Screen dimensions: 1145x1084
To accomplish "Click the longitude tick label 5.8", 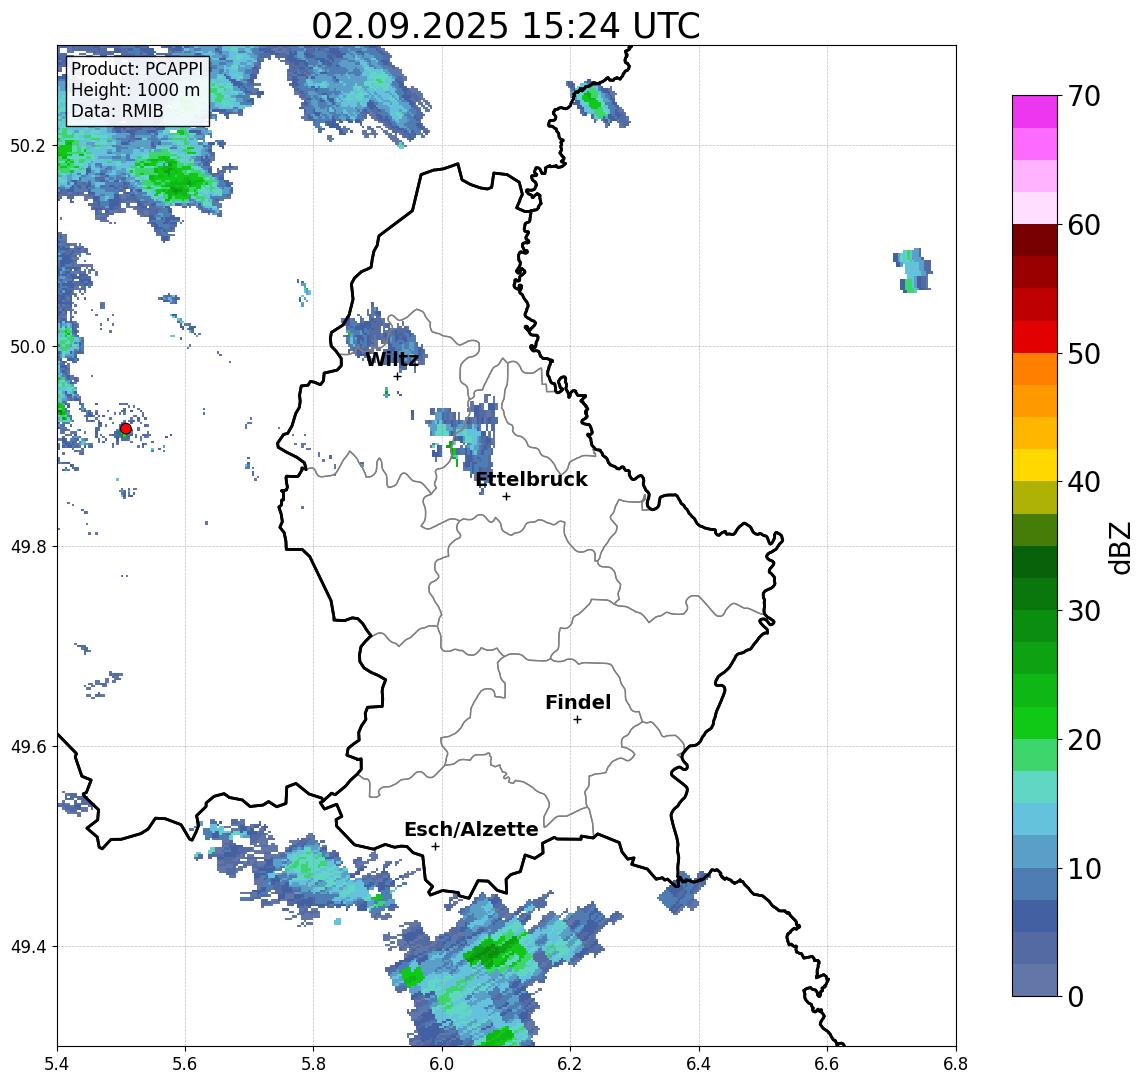I will coord(313,1063).
